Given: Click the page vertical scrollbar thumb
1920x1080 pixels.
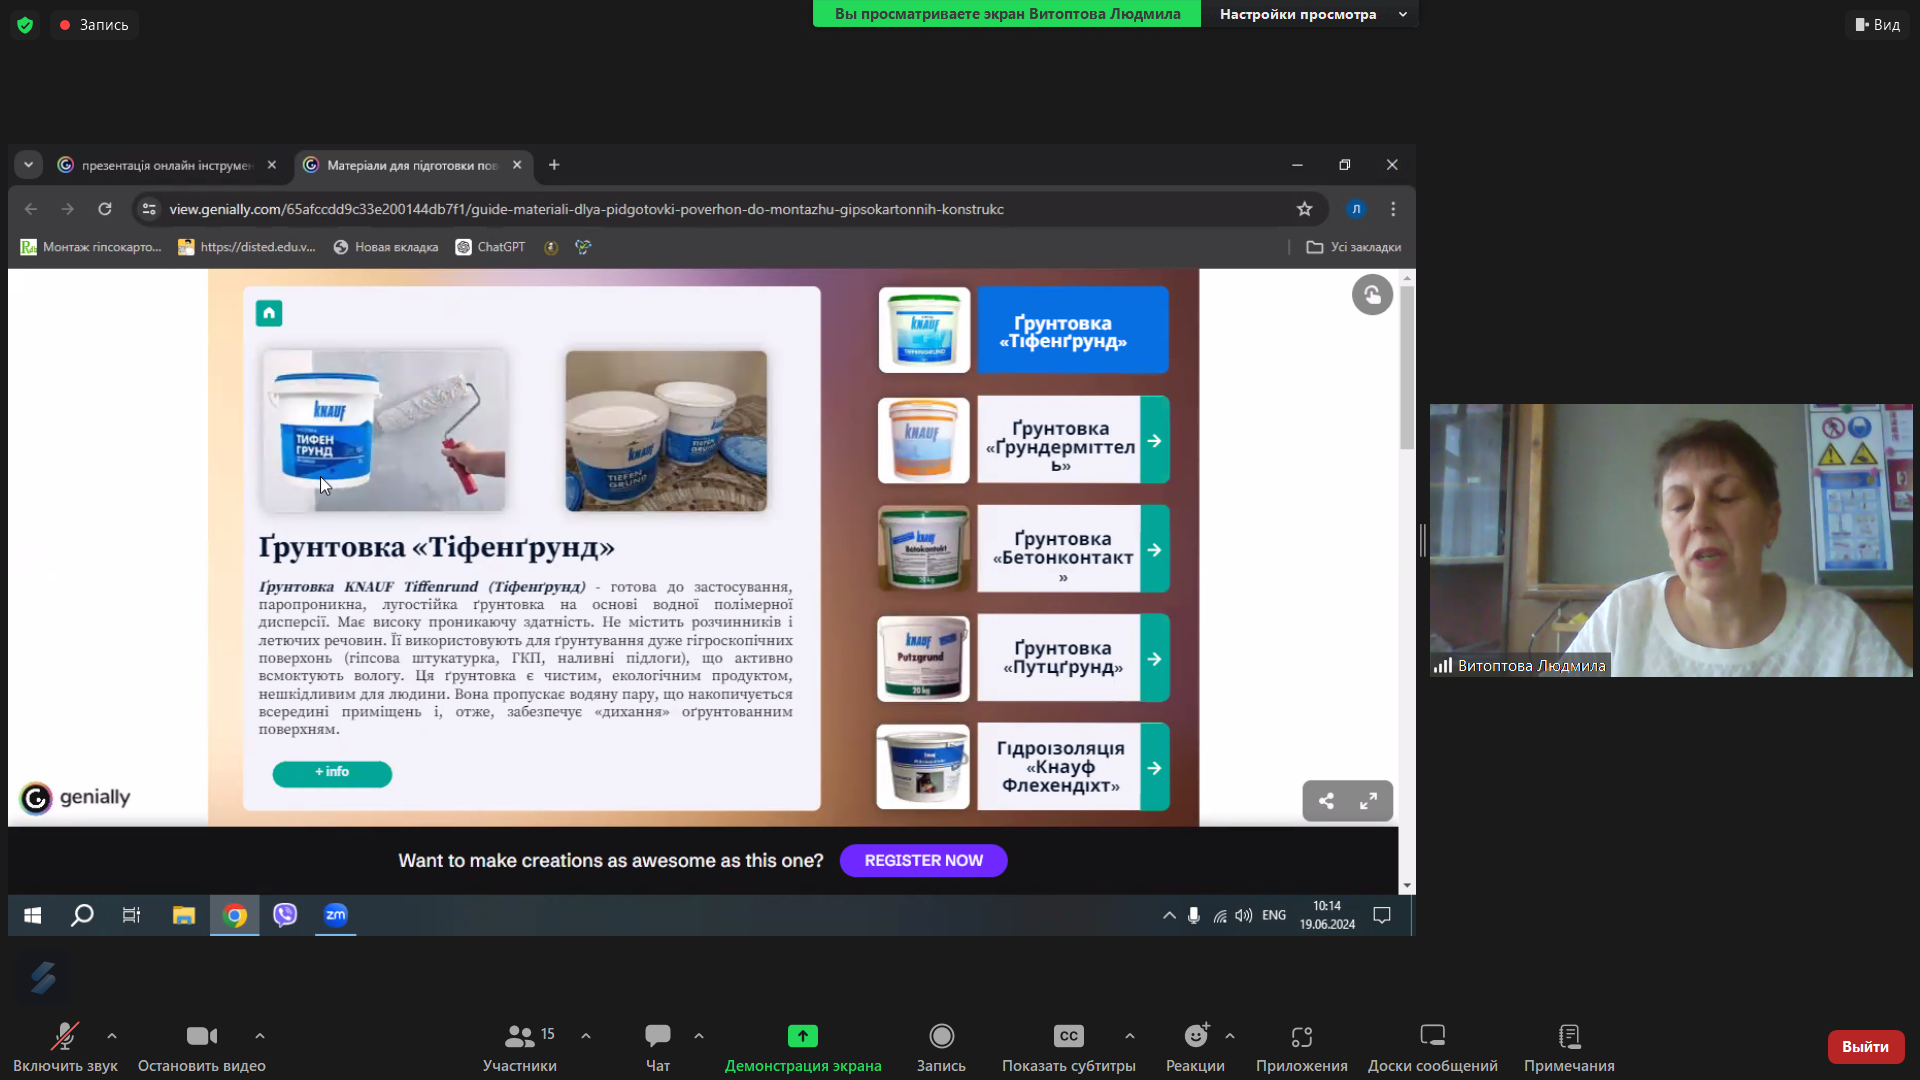Looking at the screenshot, I should point(1407,368).
